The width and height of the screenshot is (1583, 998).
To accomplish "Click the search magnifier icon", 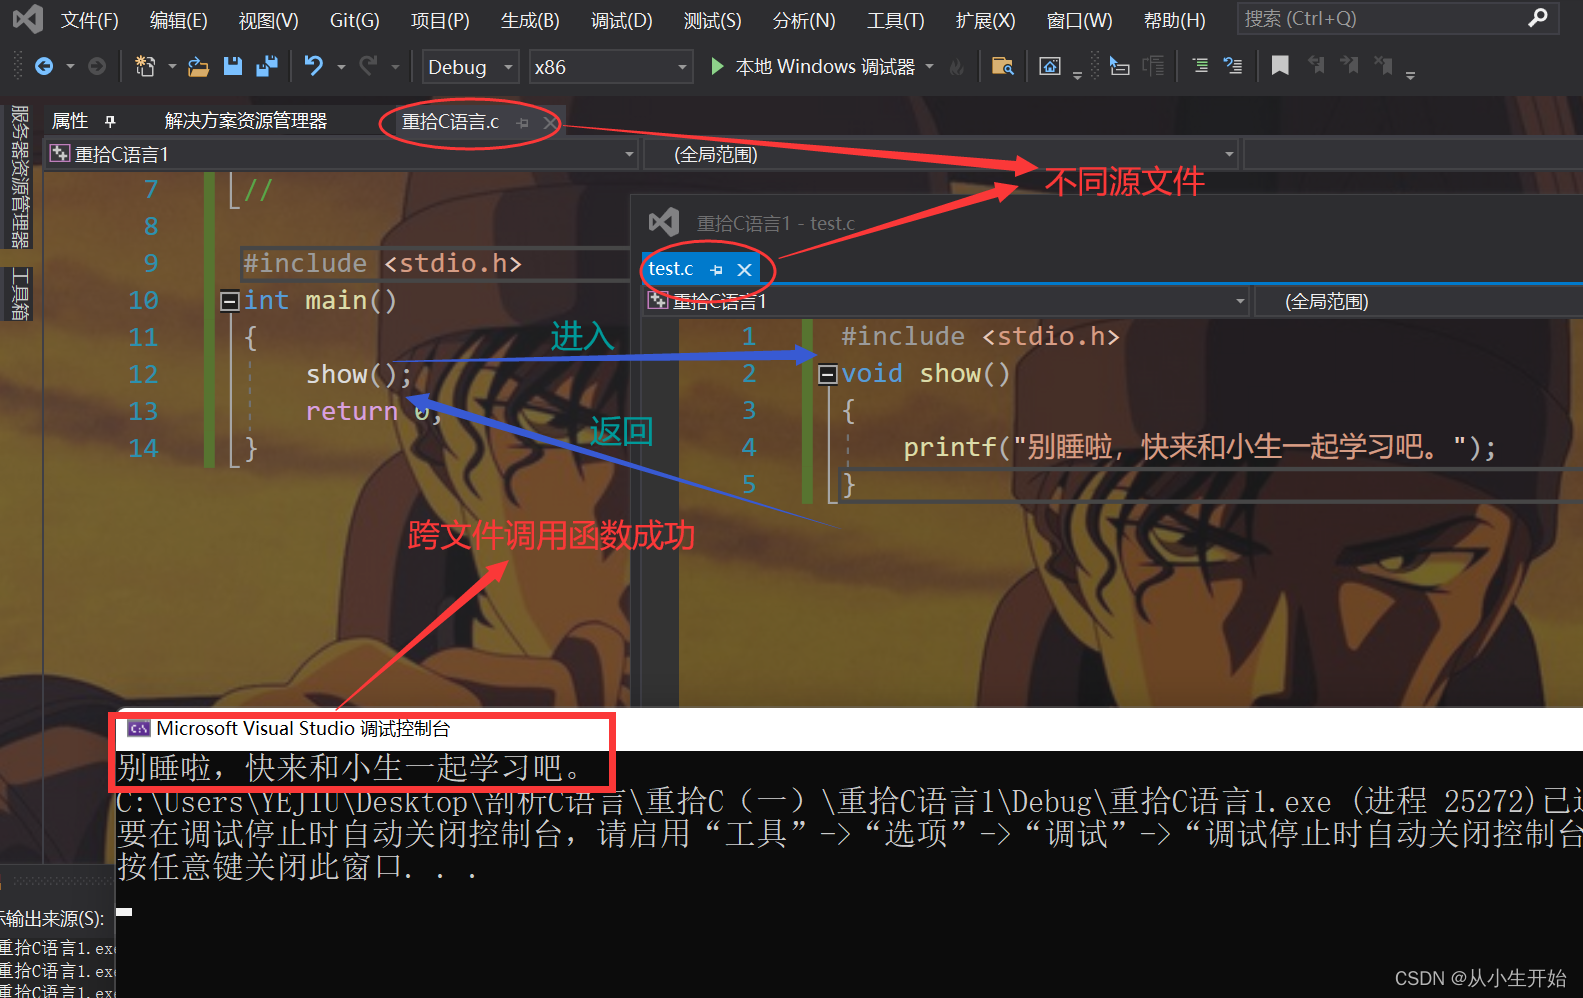I will pyautogui.click(x=1538, y=18).
